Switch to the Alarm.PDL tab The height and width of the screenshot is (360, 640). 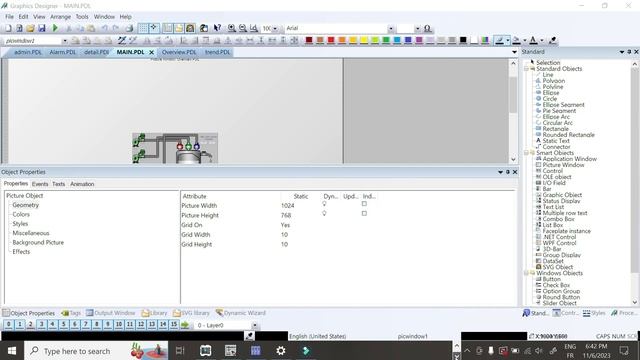pyautogui.click(x=62, y=52)
